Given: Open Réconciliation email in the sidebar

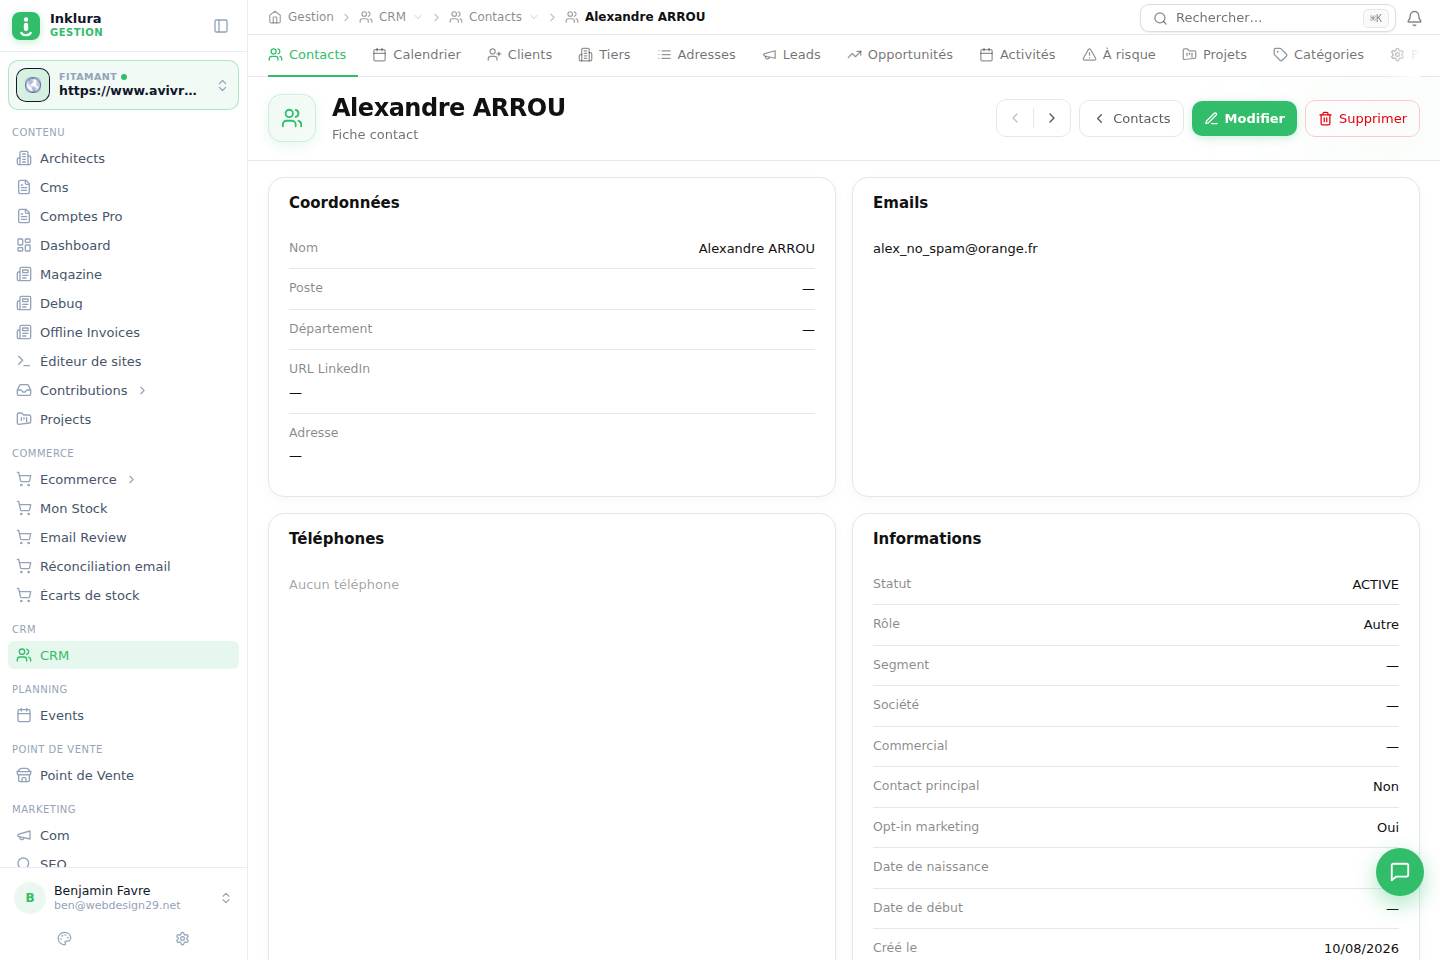Looking at the screenshot, I should [124, 566].
